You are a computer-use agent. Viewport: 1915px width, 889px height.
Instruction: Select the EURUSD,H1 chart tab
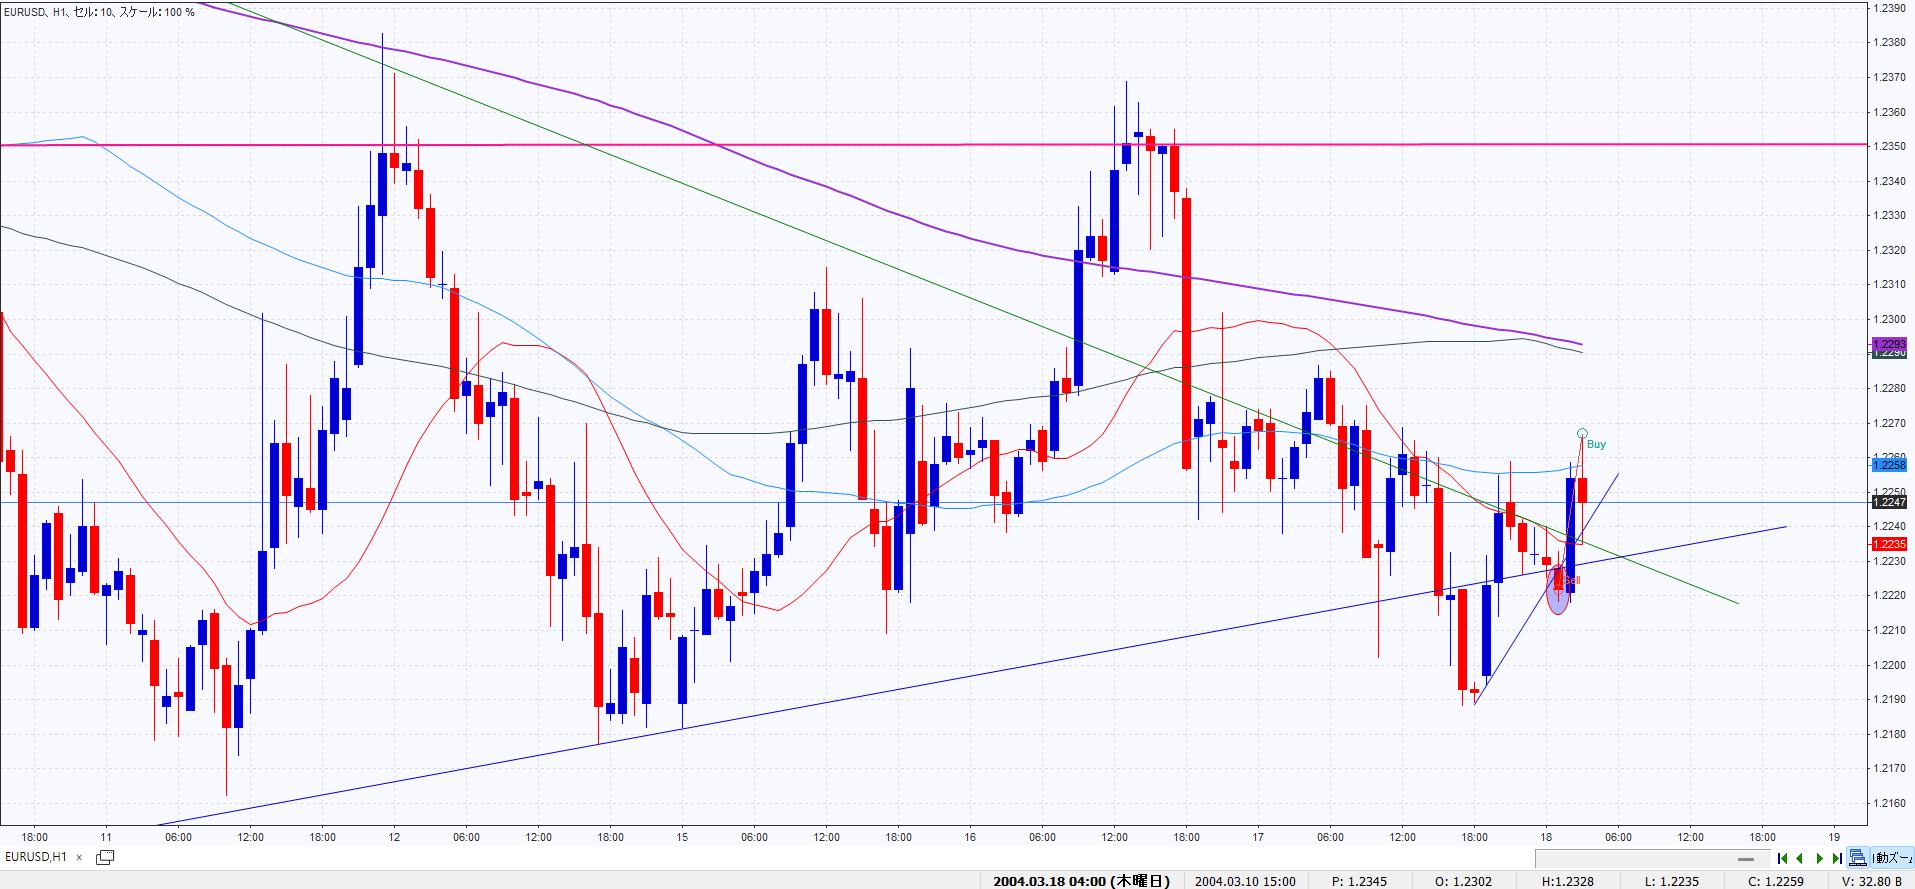pyautogui.click(x=36, y=857)
